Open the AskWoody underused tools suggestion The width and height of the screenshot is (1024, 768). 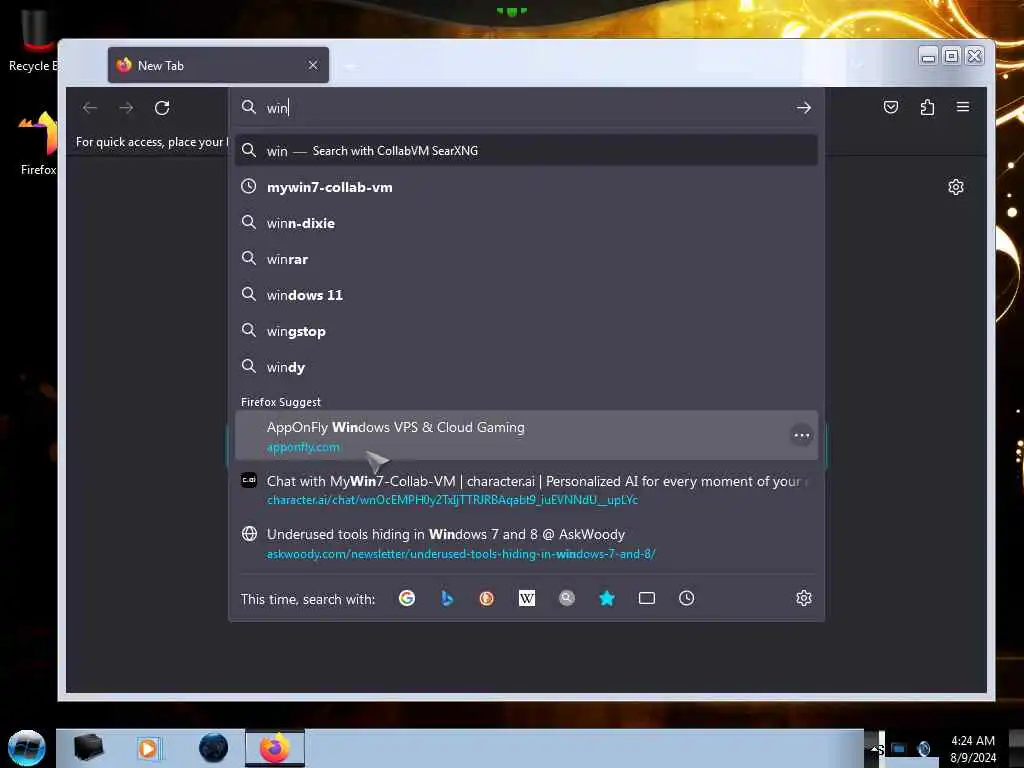tap(526, 543)
